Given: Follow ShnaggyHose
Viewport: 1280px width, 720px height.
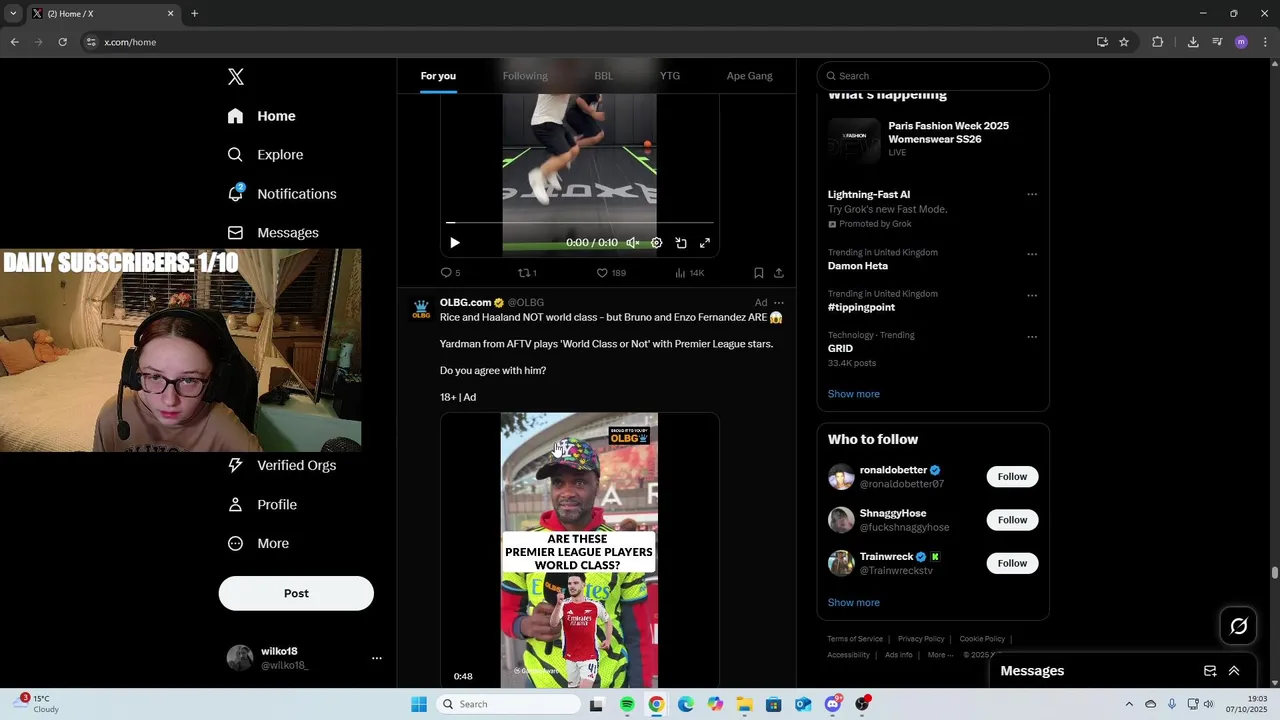Looking at the screenshot, I should 1012,520.
